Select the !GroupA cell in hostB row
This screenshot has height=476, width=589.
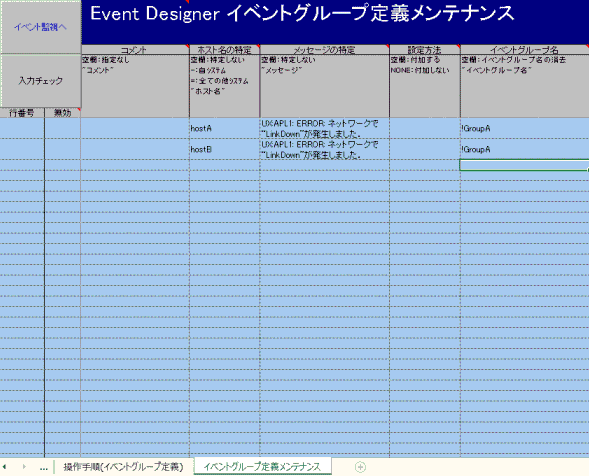(524, 150)
